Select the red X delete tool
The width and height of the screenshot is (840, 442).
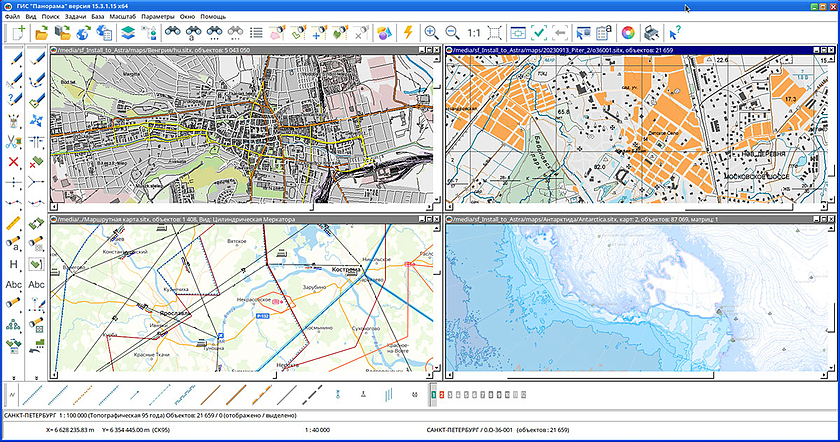click(13, 161)
